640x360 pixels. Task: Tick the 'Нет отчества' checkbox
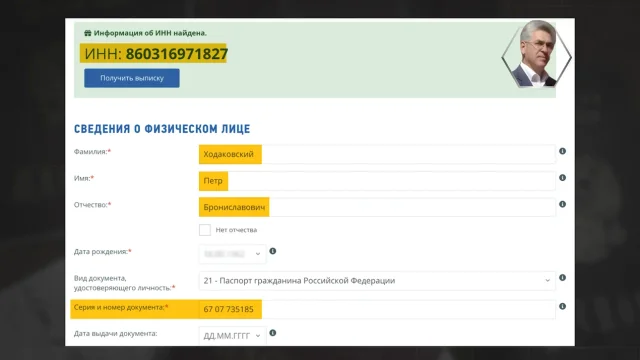pos(205,230)
